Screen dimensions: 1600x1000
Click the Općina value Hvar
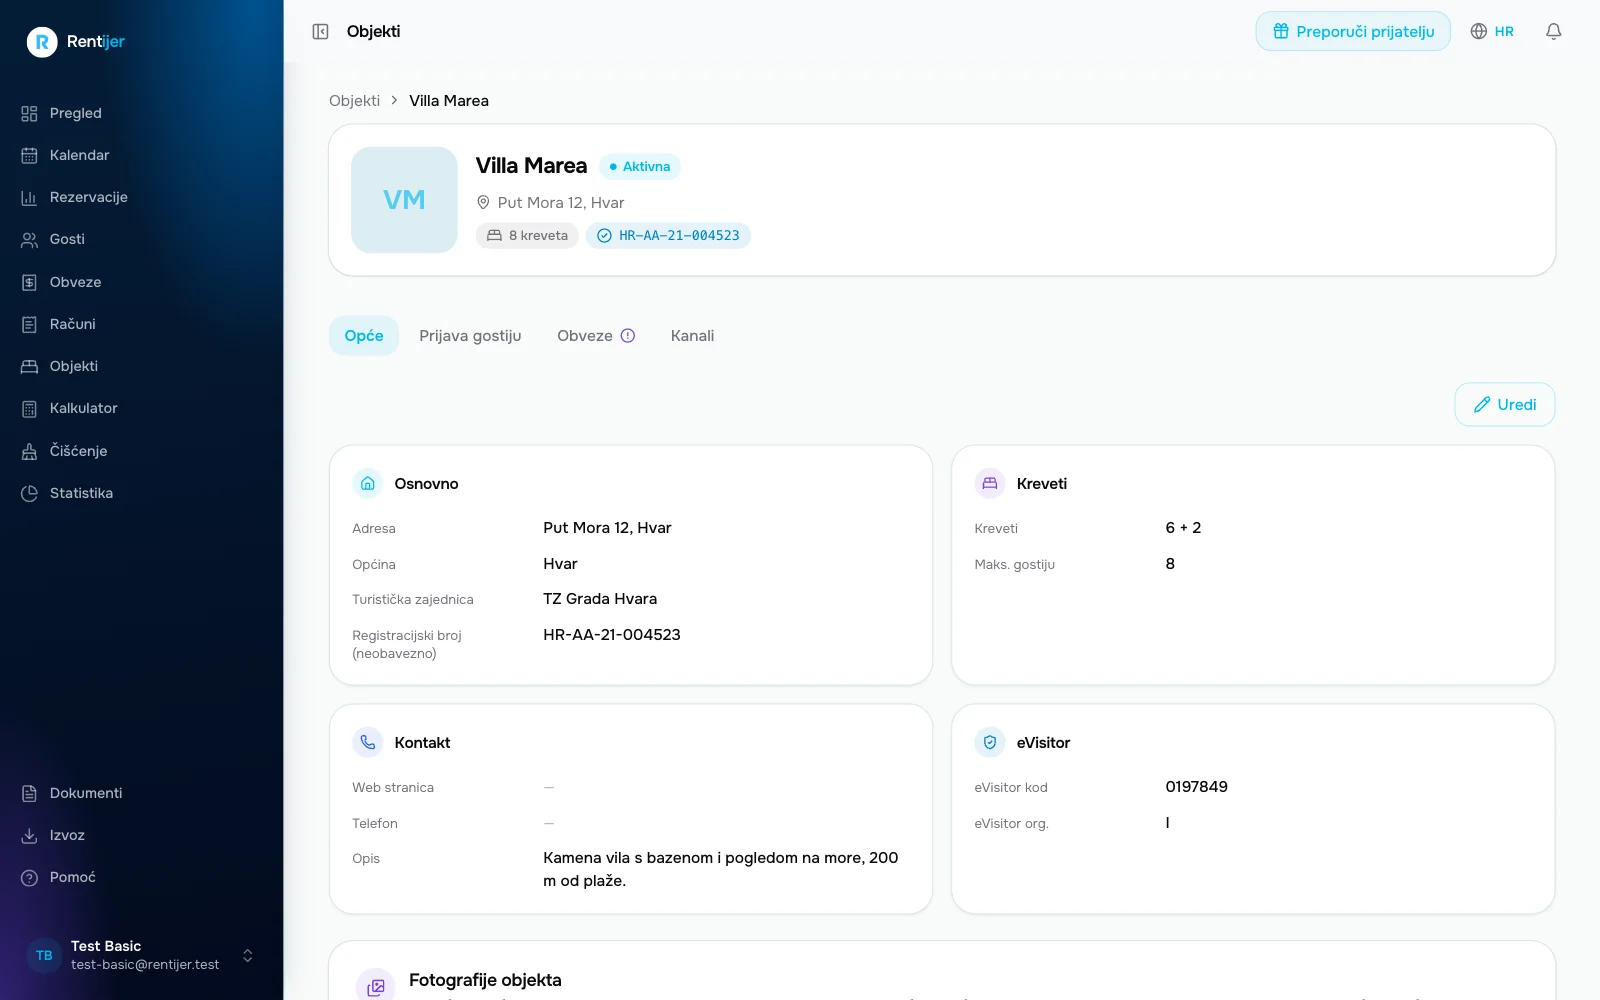560,564
